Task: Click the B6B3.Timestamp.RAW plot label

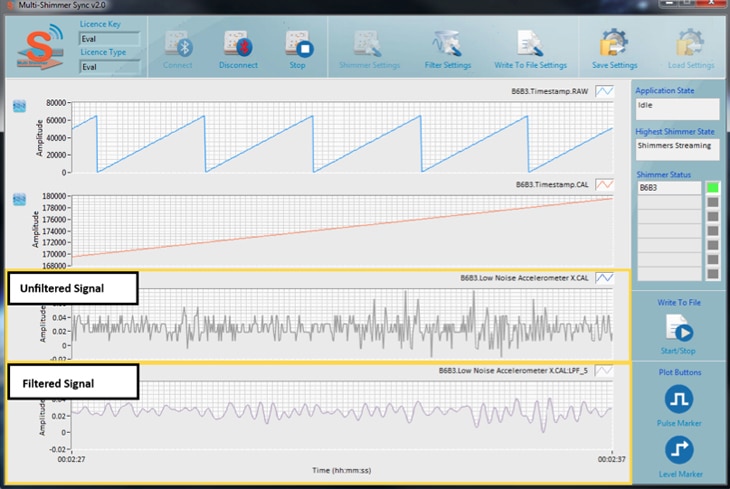Action: click(x=549, y=91)
